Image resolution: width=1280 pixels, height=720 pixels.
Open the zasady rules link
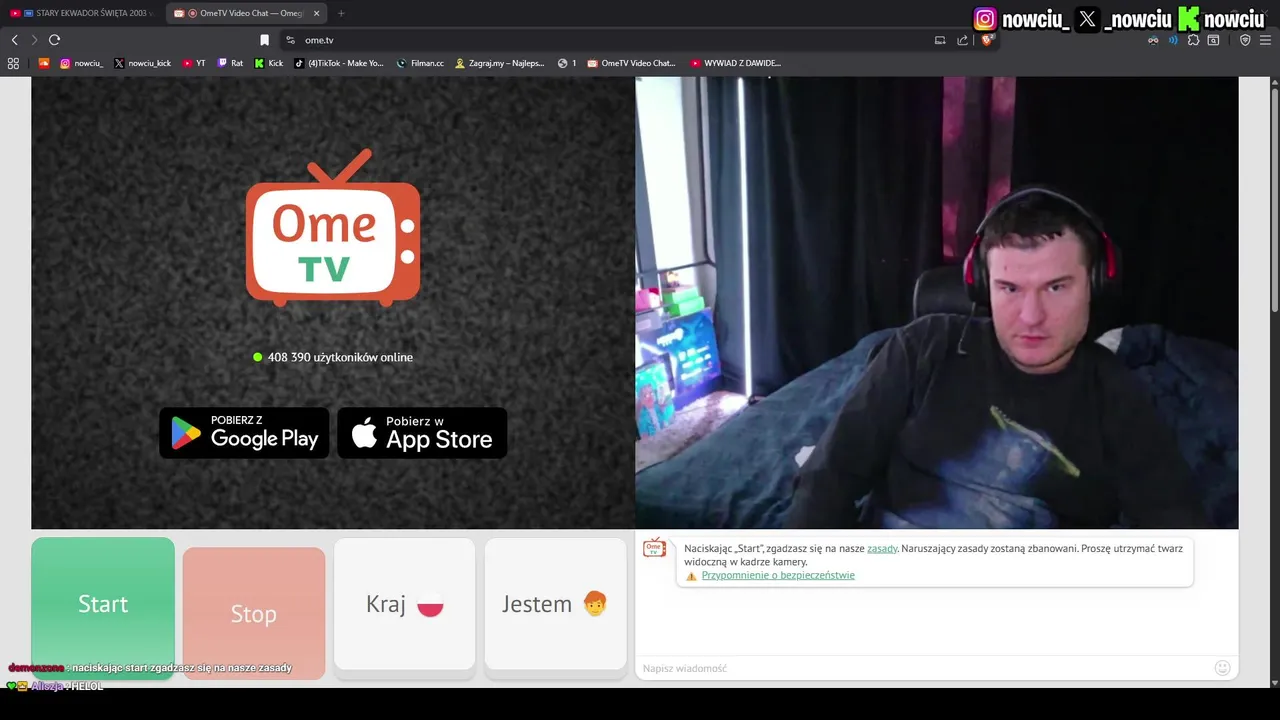(882, 548)
